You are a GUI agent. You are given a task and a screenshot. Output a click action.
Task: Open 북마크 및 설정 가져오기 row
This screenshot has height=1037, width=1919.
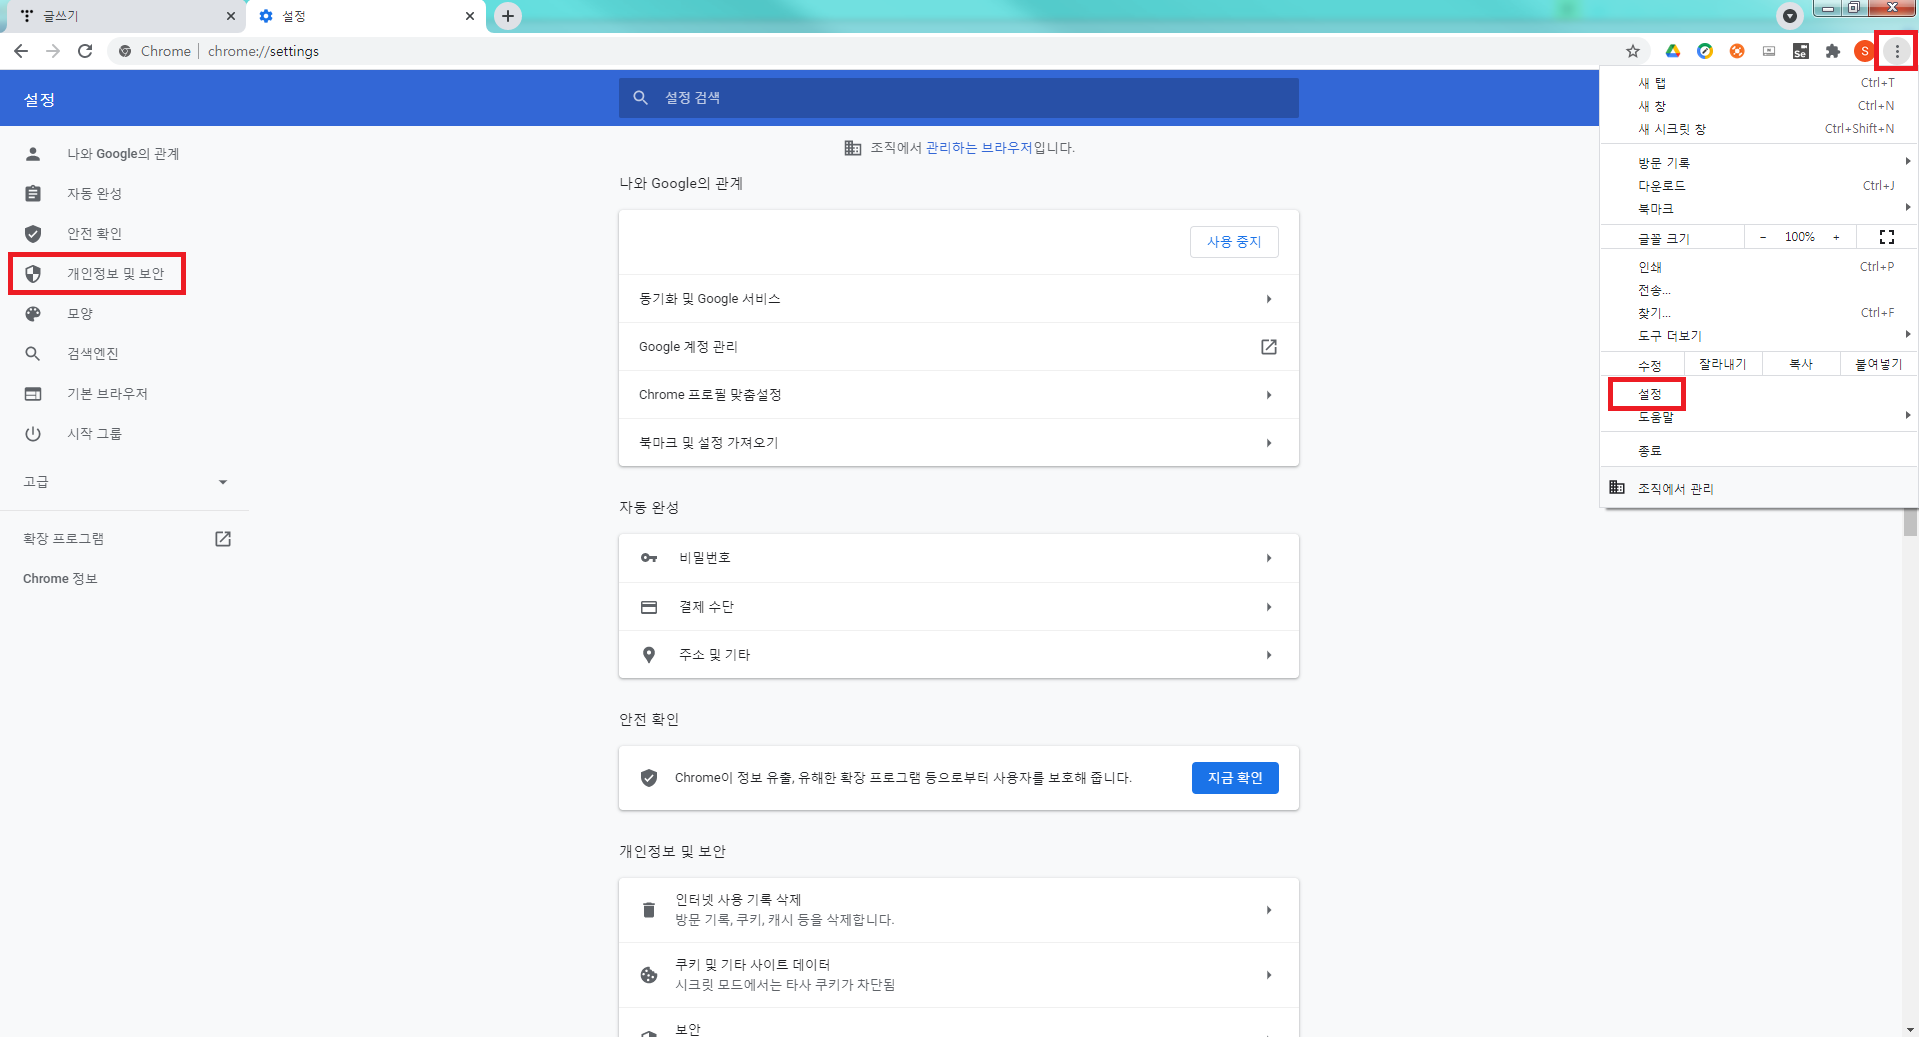click(x=958, y=443)
